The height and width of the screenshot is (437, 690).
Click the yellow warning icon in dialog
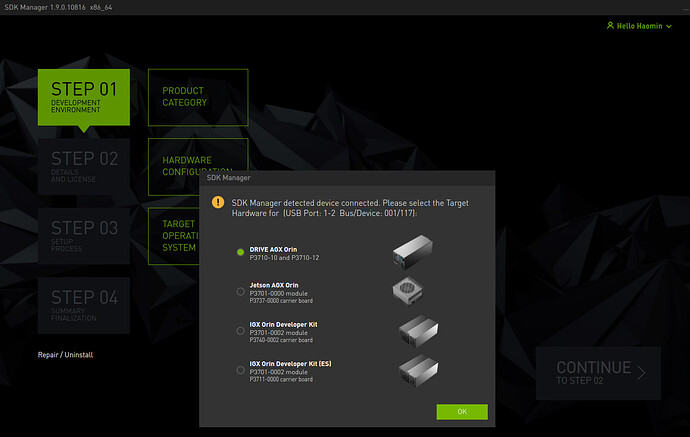218,202
